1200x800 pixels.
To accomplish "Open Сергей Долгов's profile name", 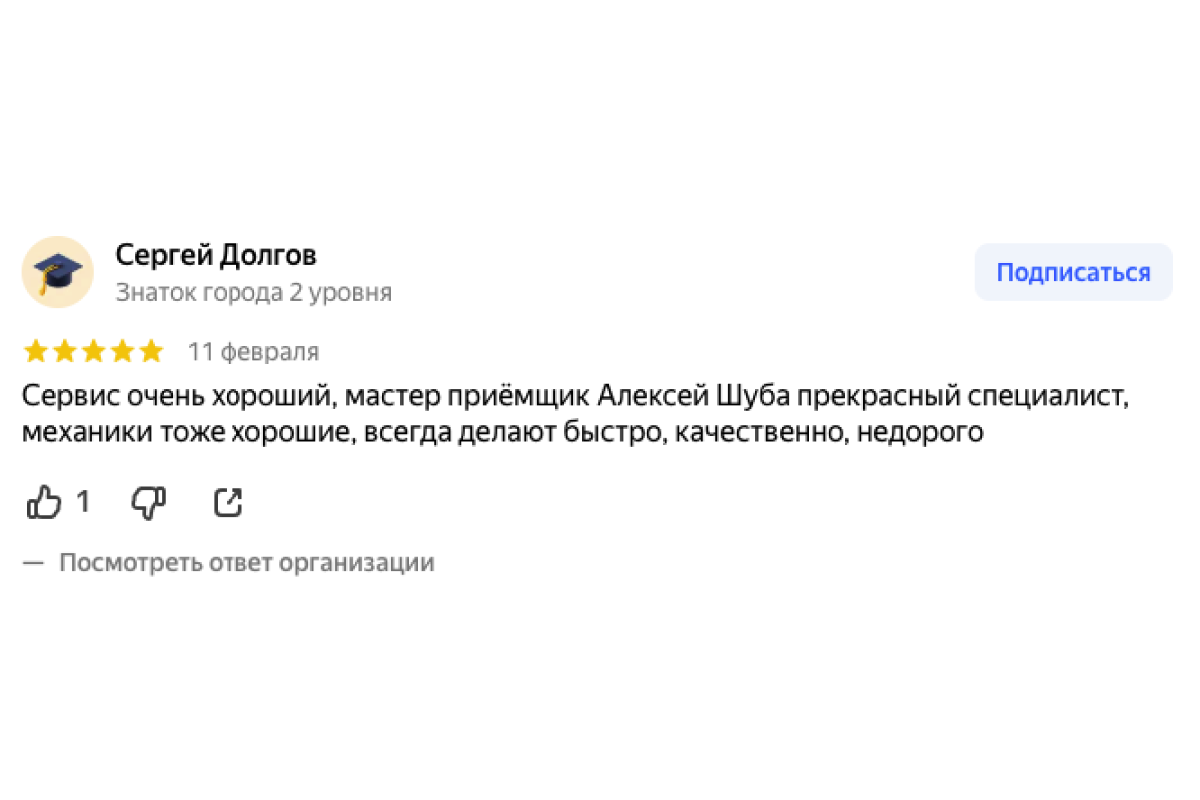I will (x=216, y=255).
